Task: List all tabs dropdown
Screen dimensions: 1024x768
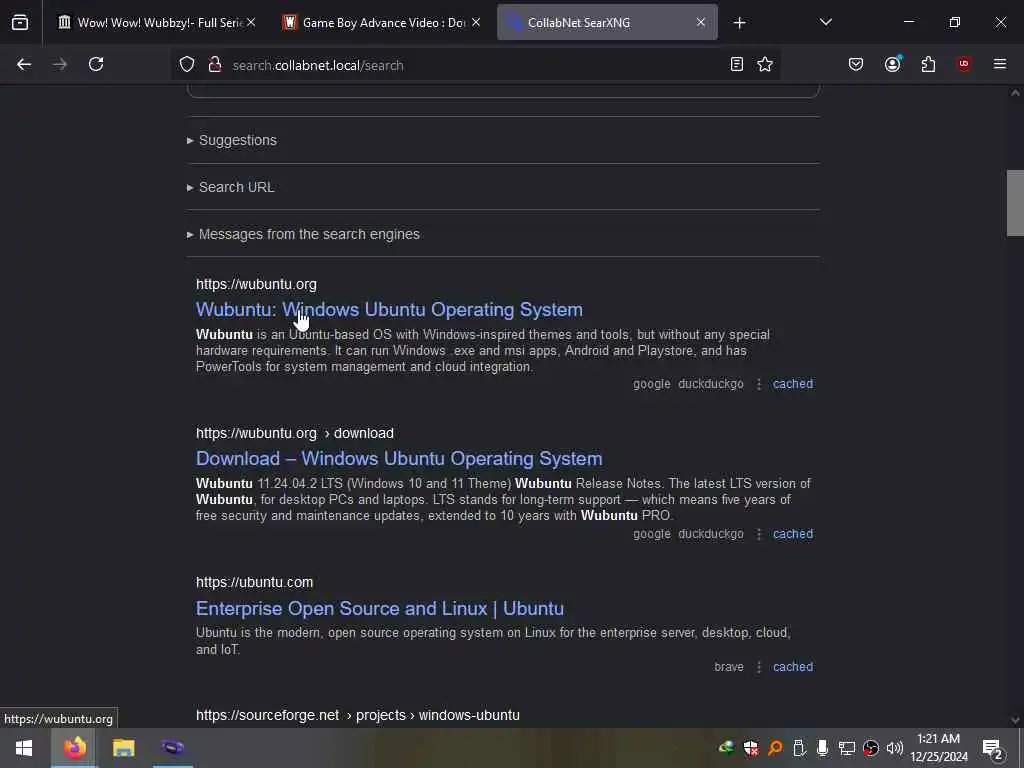Action: [825, 22]
